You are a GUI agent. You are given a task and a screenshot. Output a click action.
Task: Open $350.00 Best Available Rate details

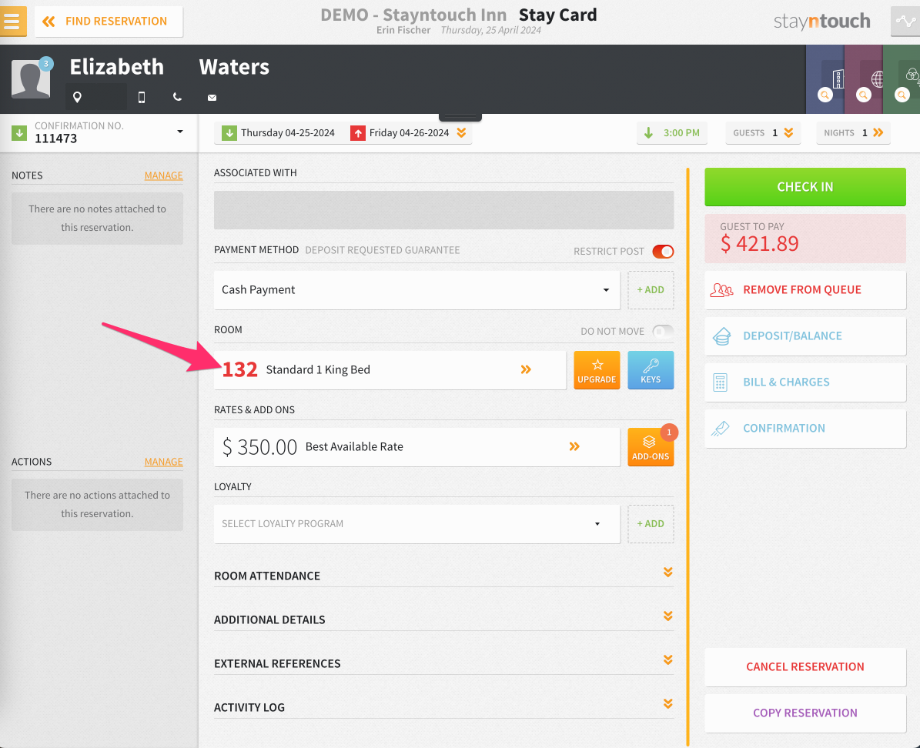click(417, 447)
